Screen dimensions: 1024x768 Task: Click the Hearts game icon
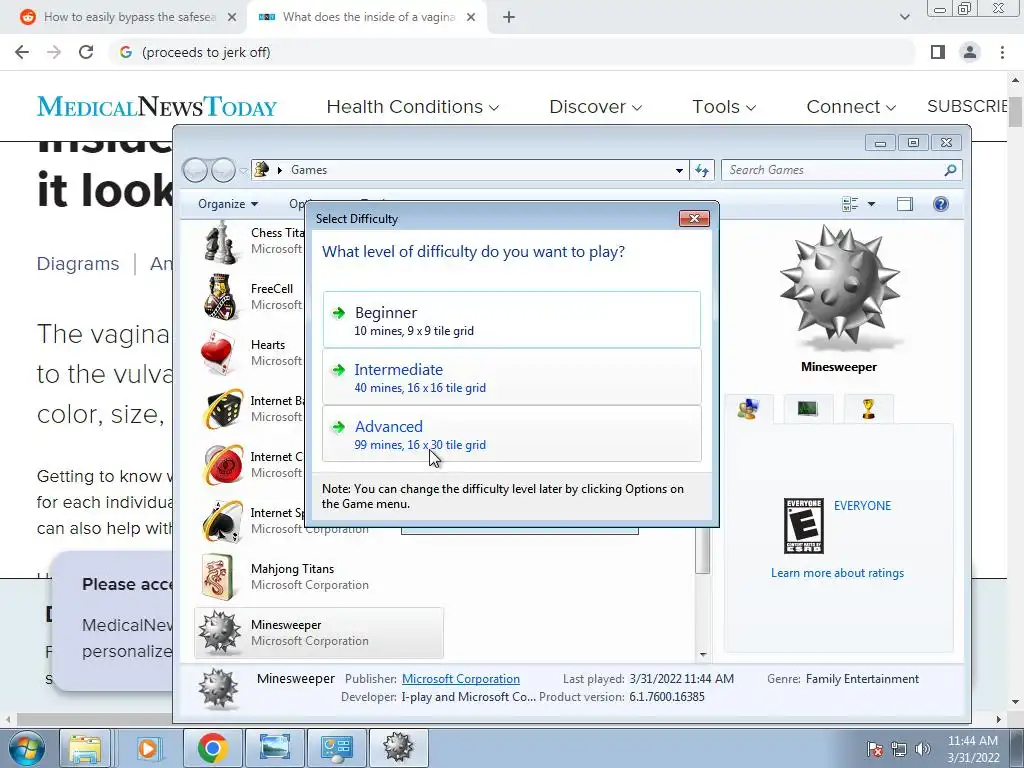[220, 353]
